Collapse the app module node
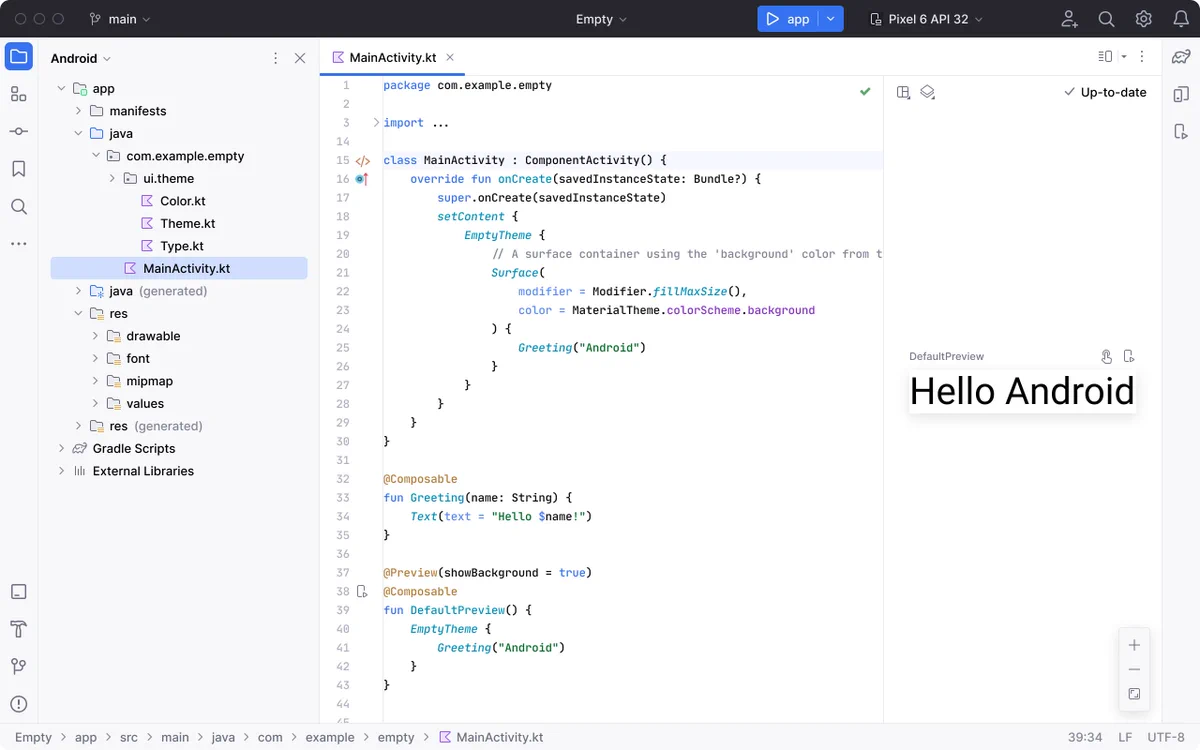This screenshot has height=750, width=1200. [x=61, y=89]
